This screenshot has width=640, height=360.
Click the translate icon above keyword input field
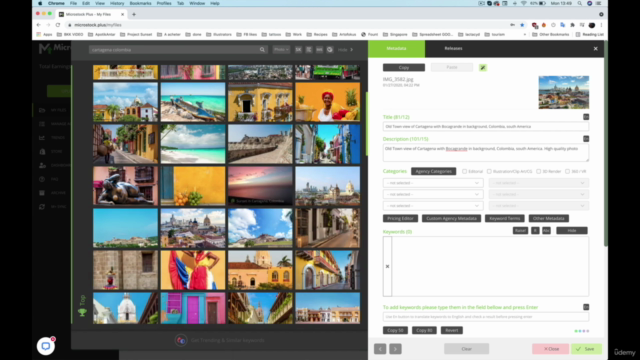pos(586,307)
